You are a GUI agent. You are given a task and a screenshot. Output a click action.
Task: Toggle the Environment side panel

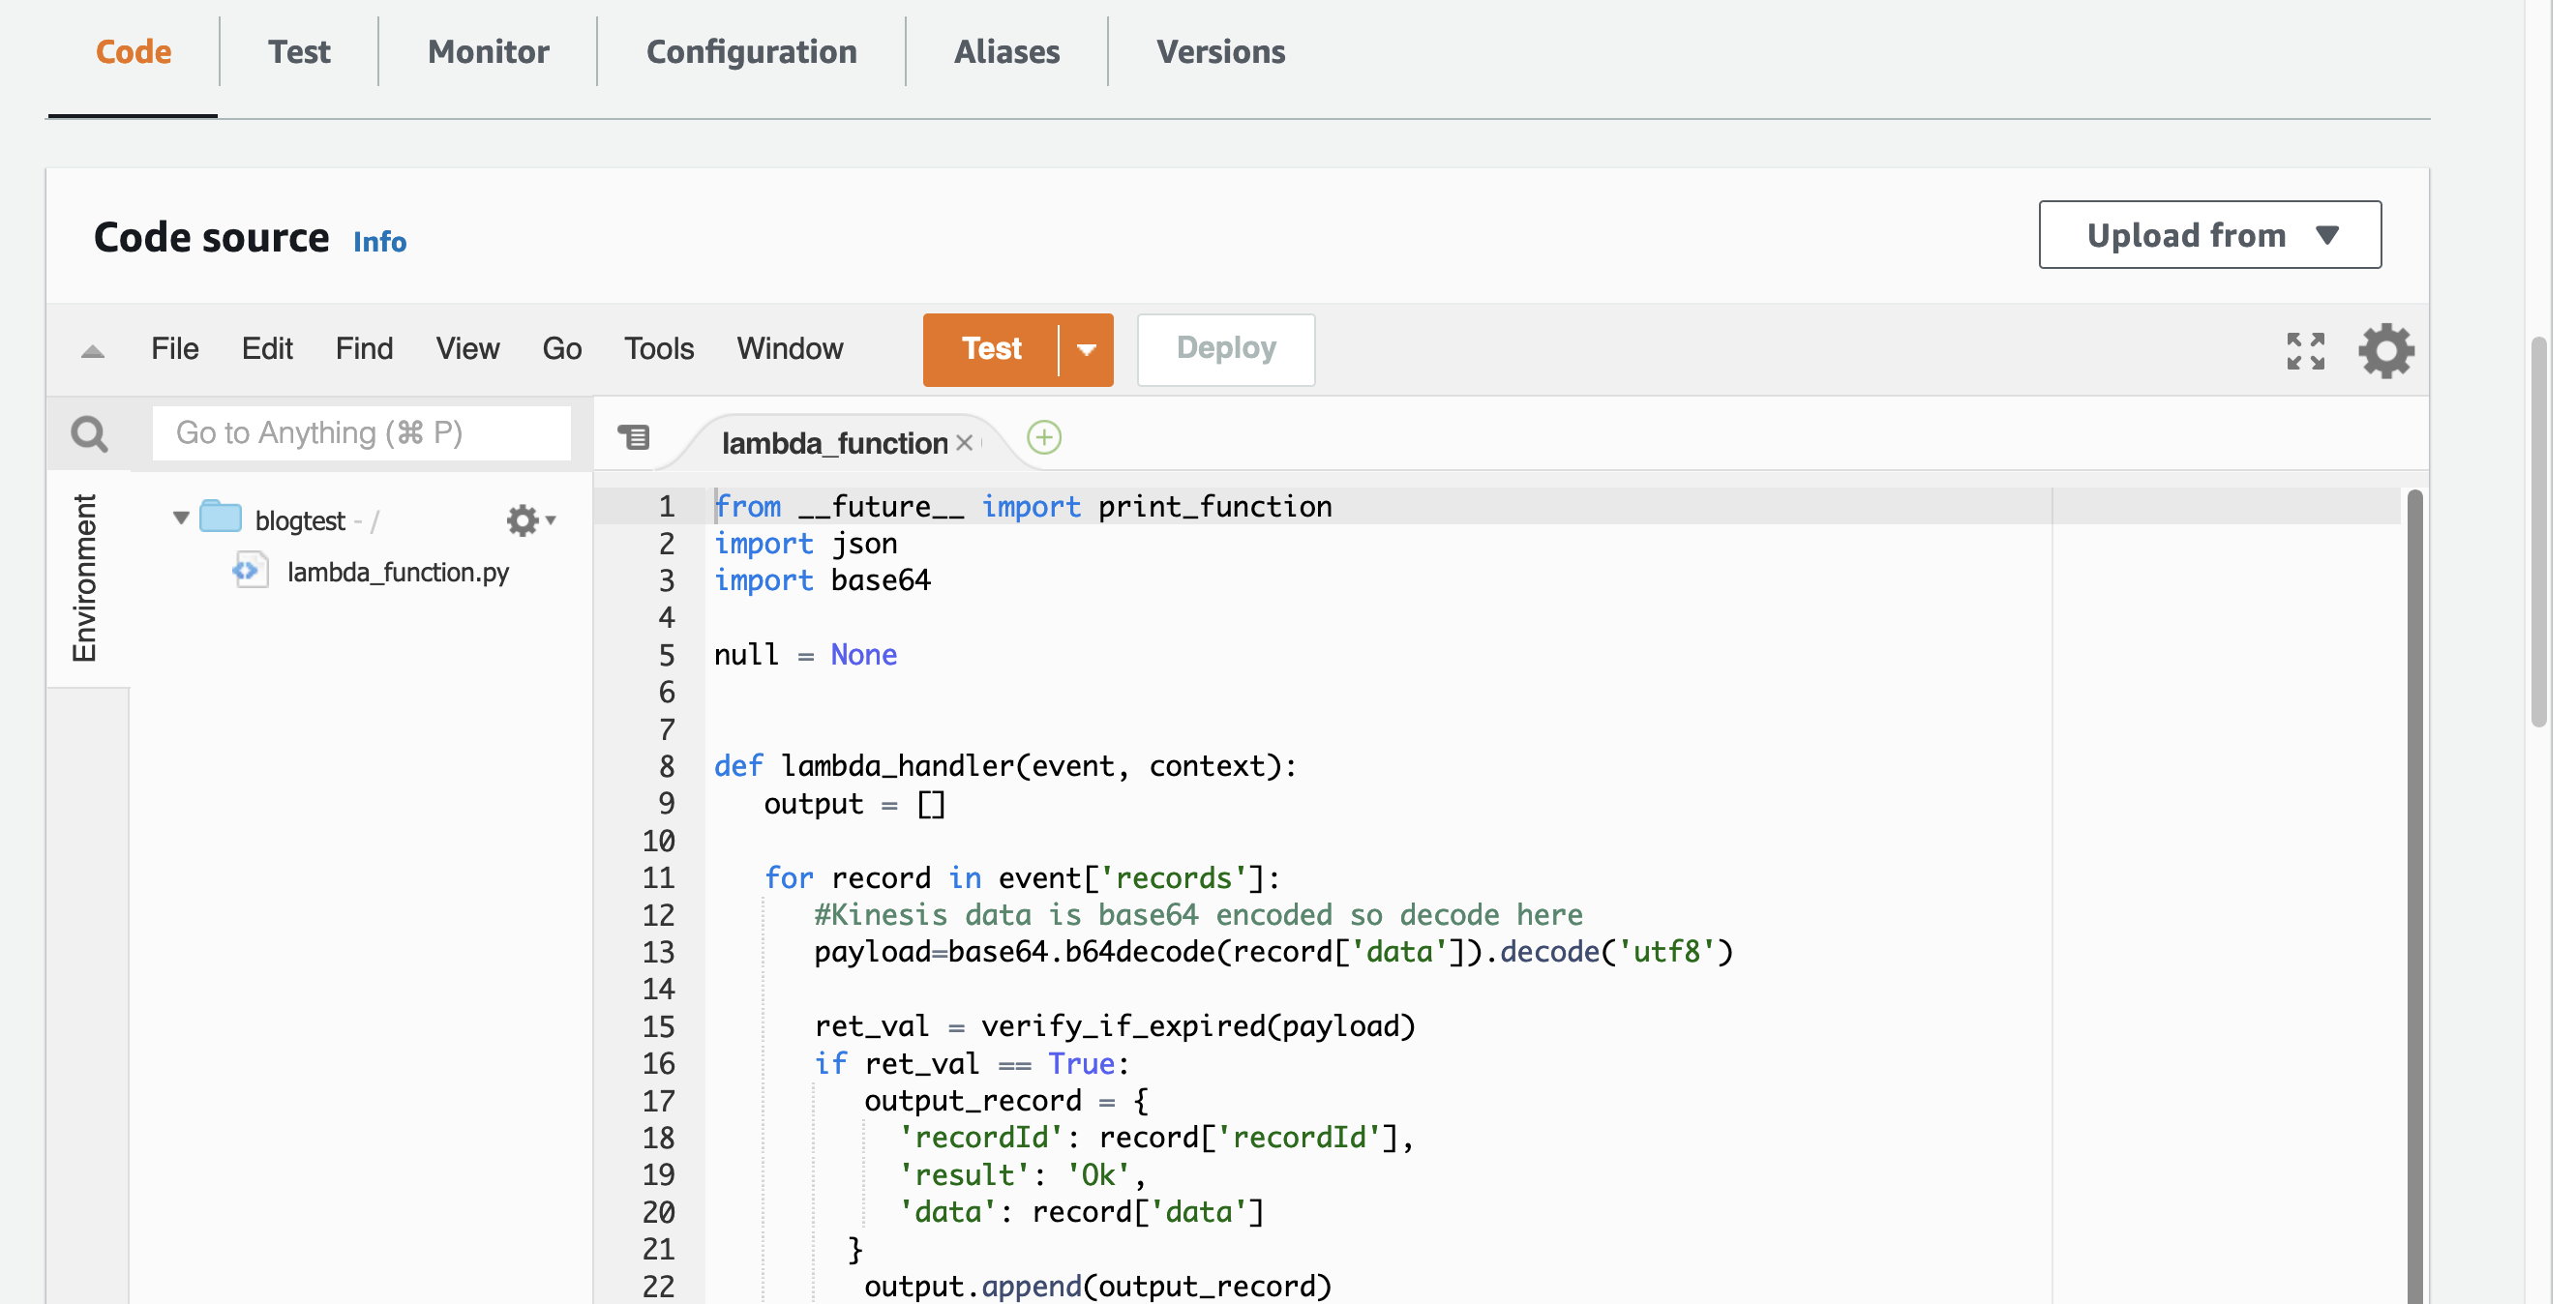click(x=85, y=577)
